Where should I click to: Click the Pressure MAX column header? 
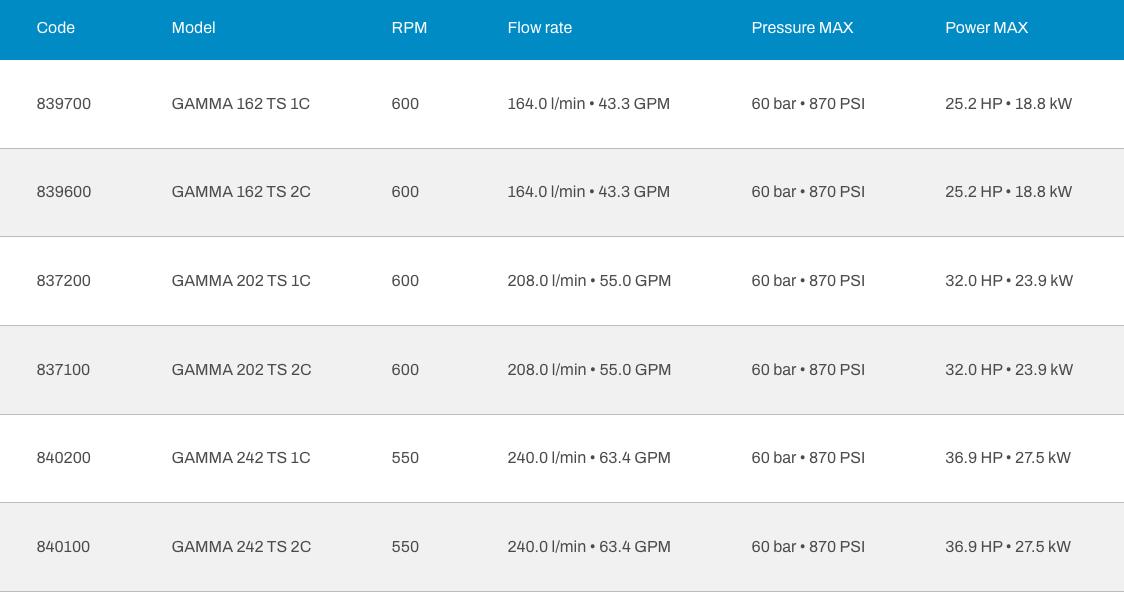coord(802,28)
